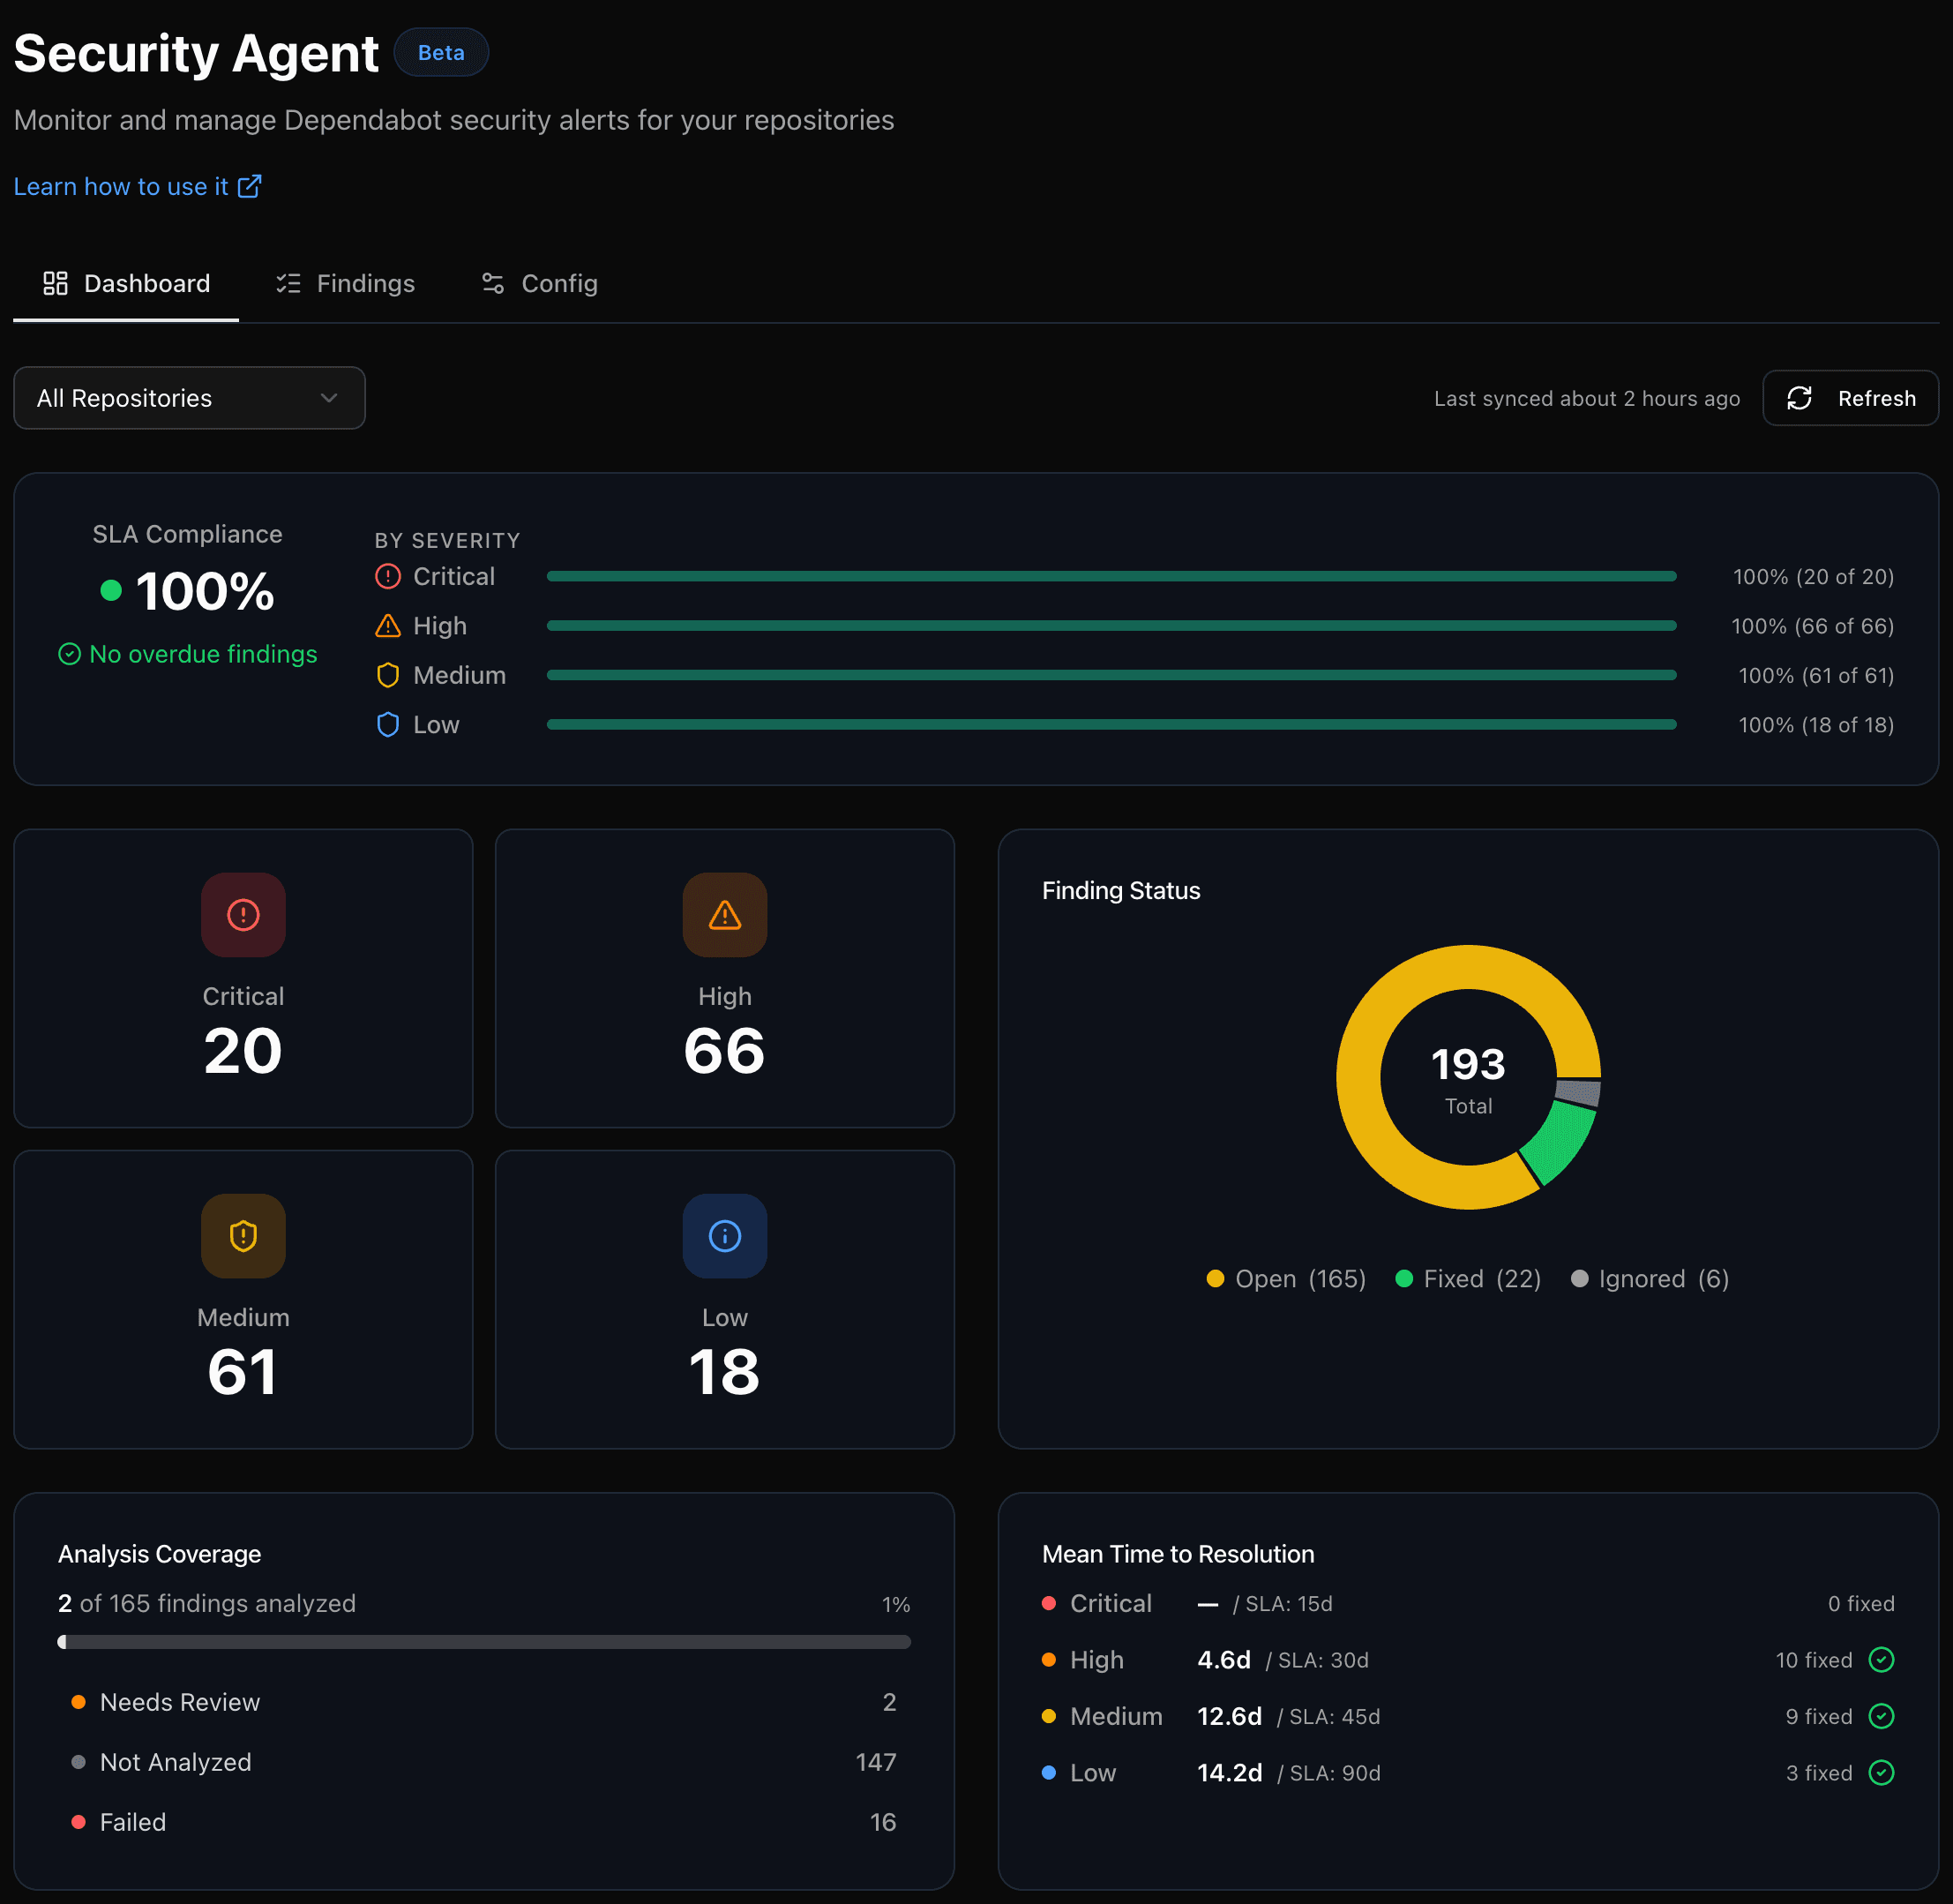The image size is (1953, 1904).
Task: Click the Ignored legend gray dot
Action: 1580,1279
